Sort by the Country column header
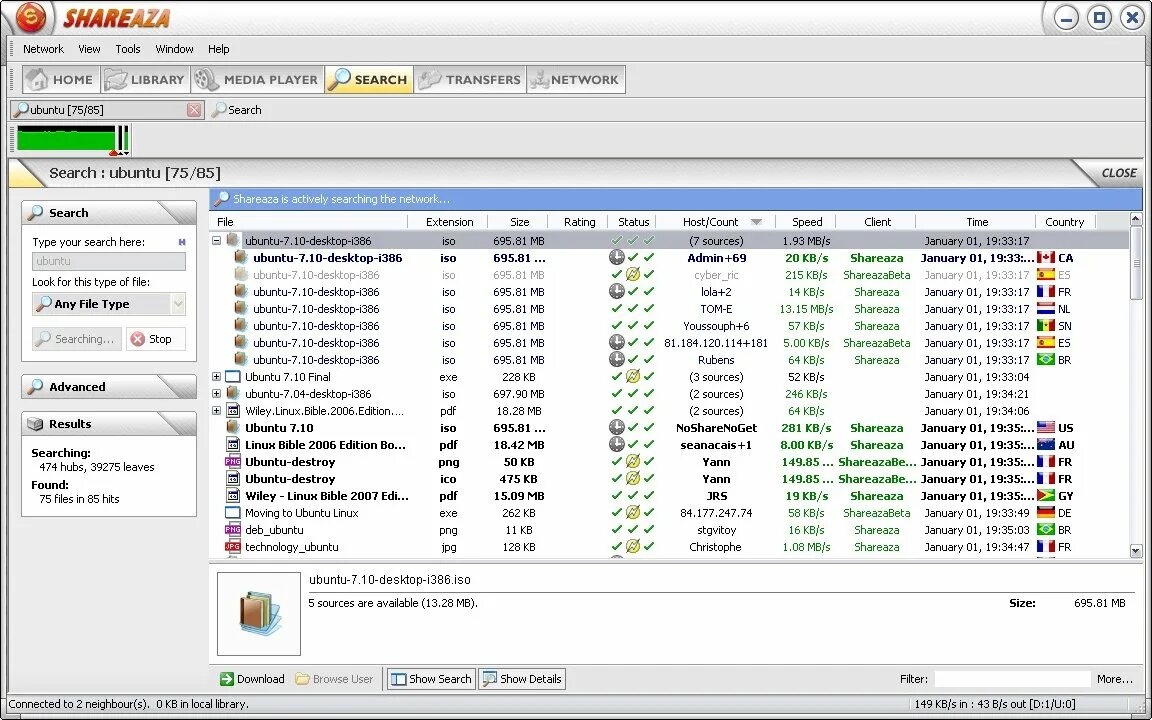Image resolution: width=1152 pixels, height=720 pixels. point(1064,222)
